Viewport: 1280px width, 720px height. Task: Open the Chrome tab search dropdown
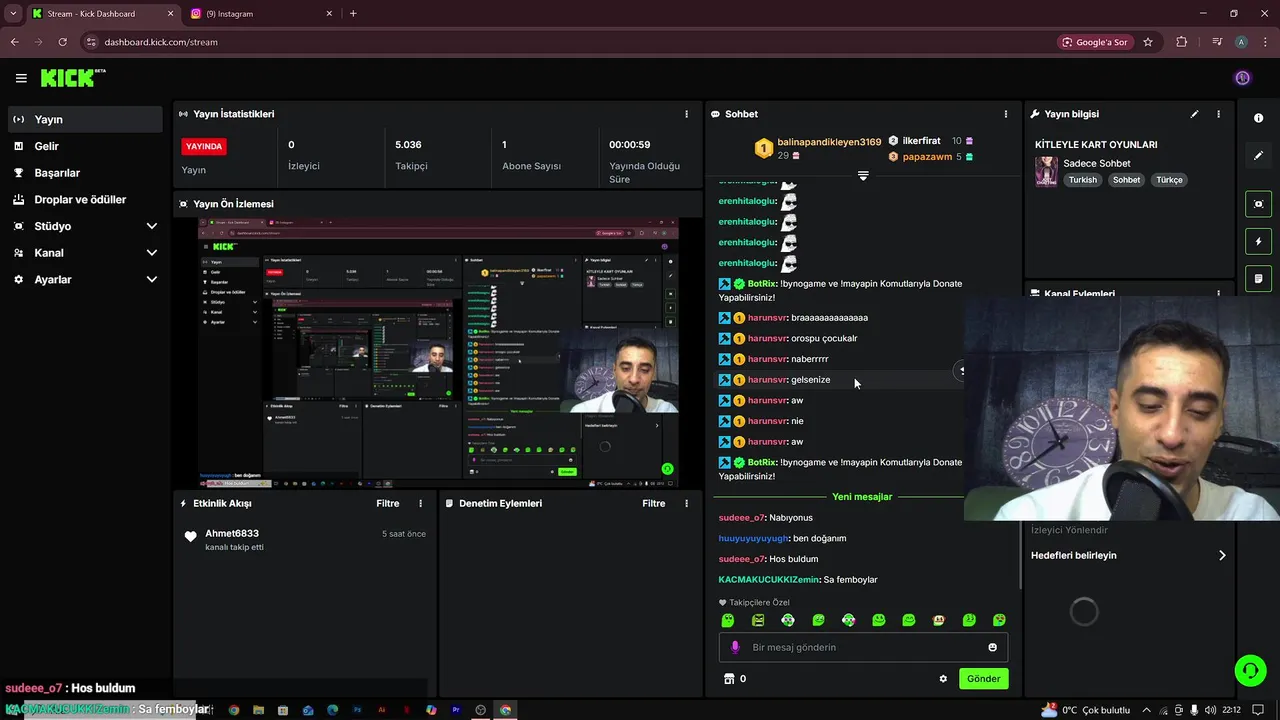13,13
